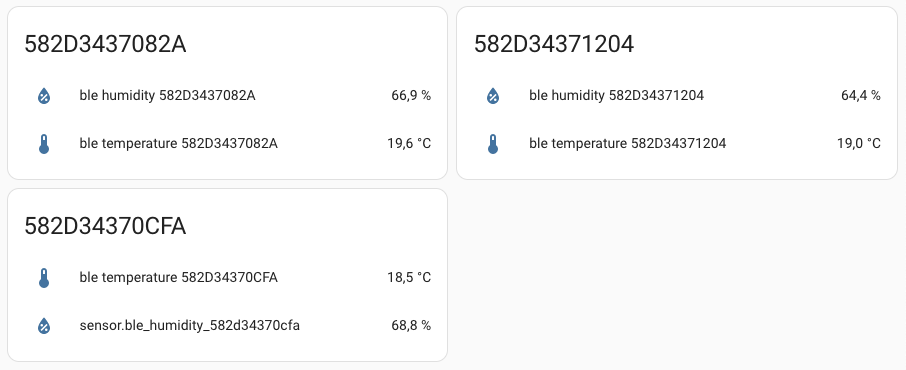Image resolution: width=906 pixels, height=370 pixels.
Task: Click the 18,5 °C temperature value
Action: [409, 278]
